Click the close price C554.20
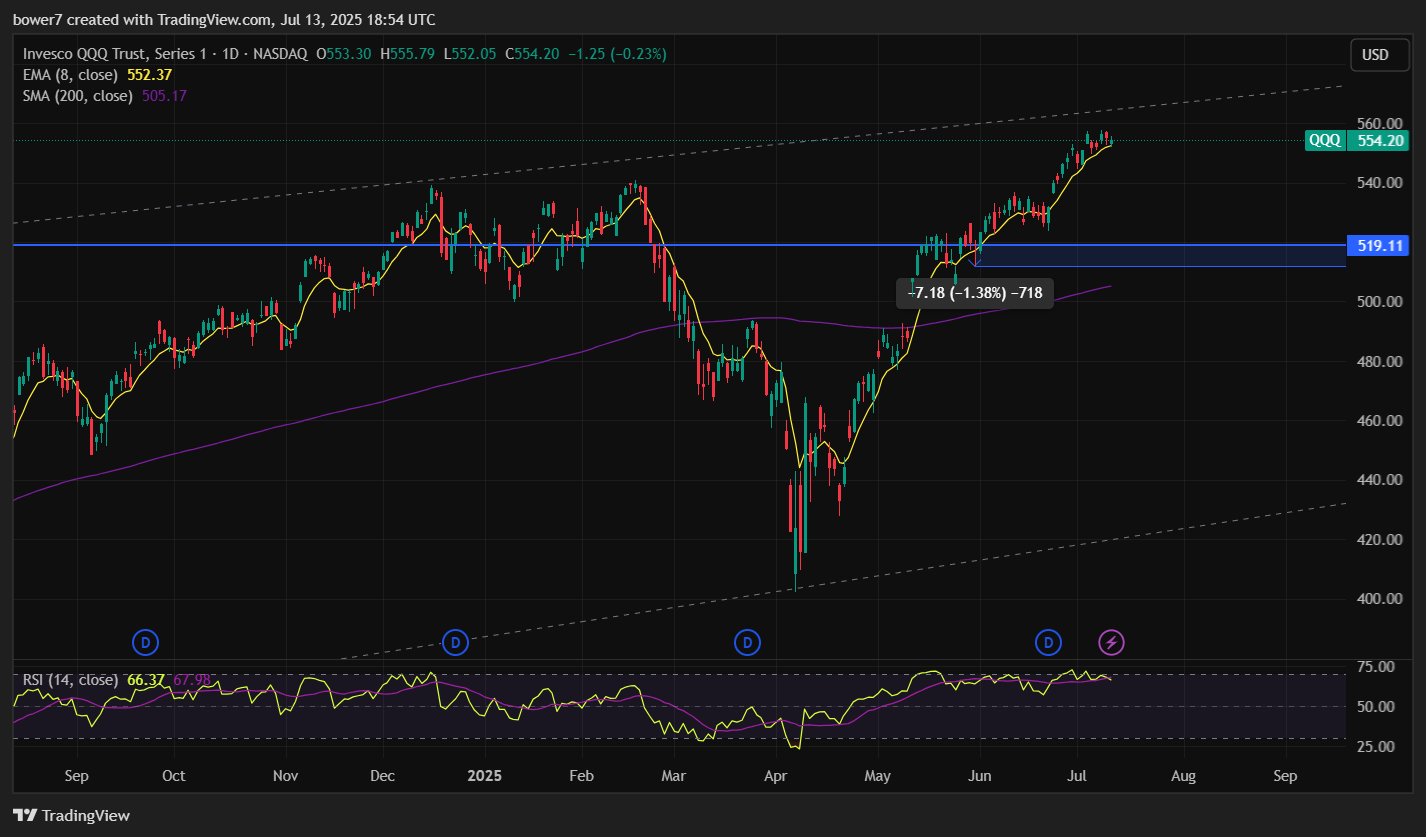Viewport: 1426px width, 837px height. click(533, 54)
